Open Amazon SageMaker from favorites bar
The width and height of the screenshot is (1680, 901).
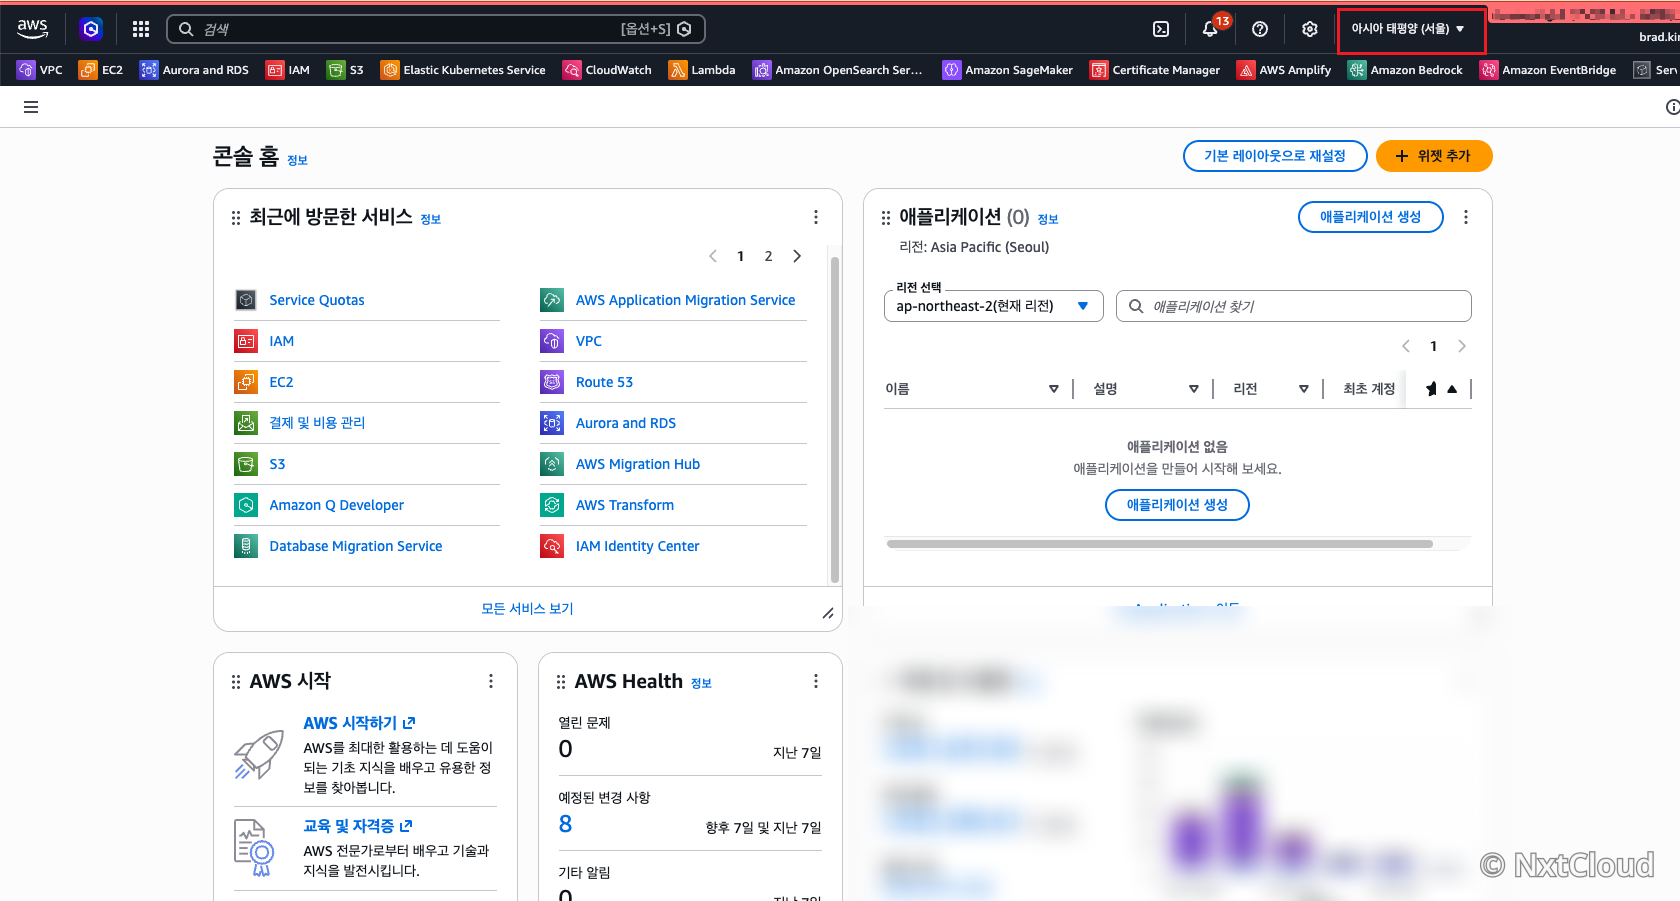pos(1008,70)
